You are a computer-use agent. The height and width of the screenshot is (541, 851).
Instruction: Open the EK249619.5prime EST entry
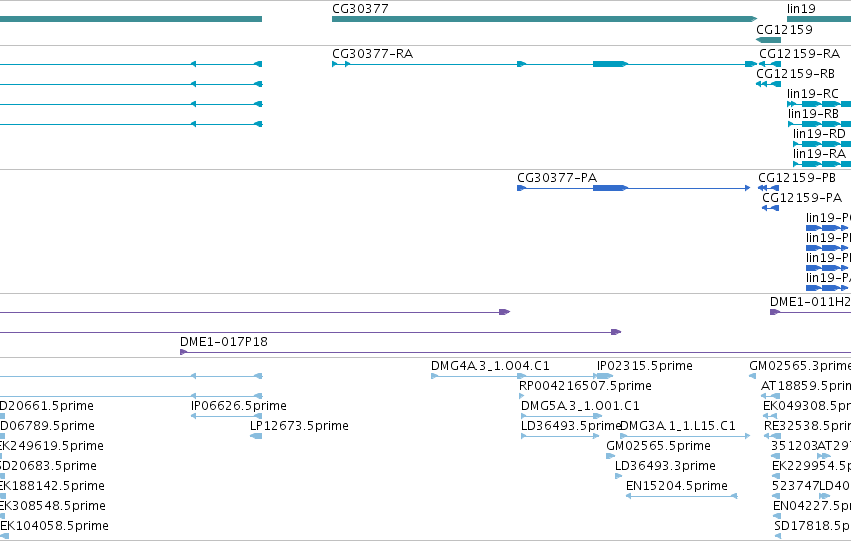click(x=52, y=446)
